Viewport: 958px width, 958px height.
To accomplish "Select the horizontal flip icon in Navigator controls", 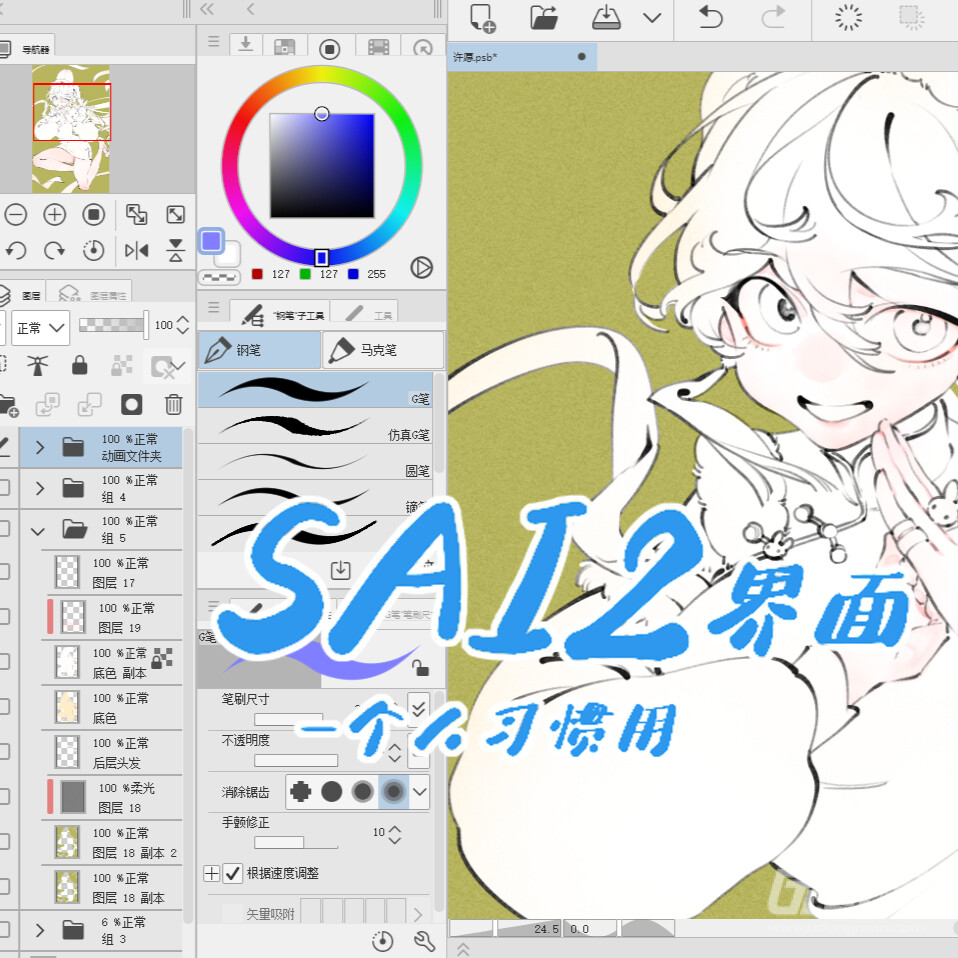I will pos(137,251).
